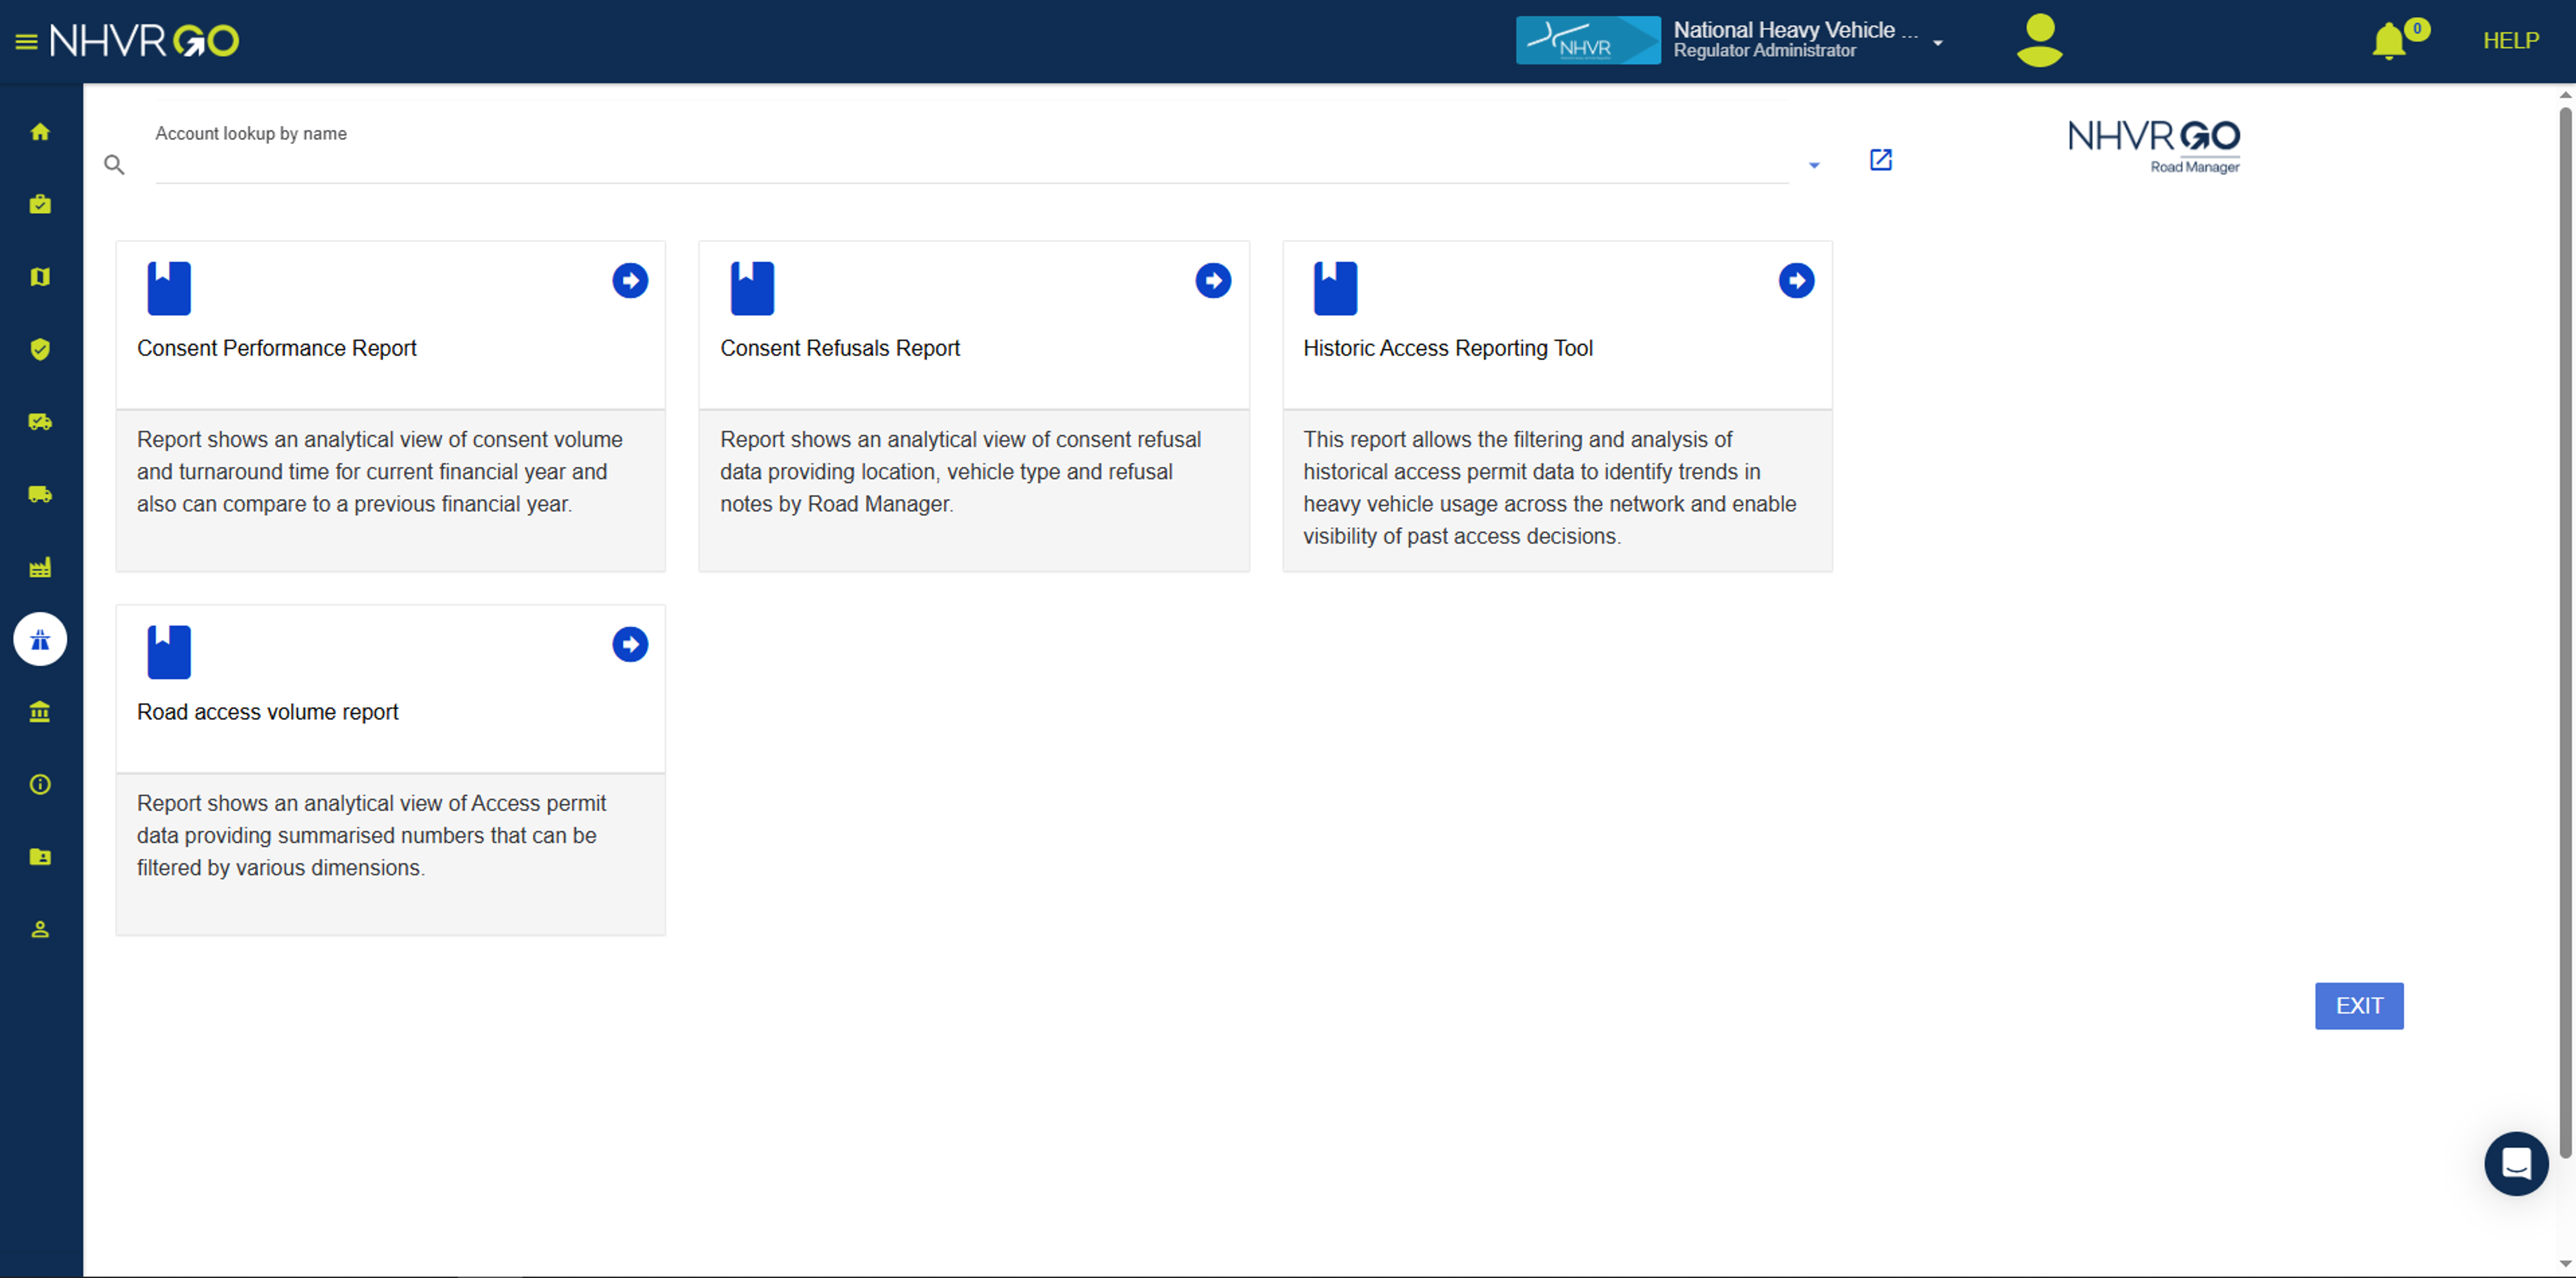Select the Historic Access Reporting Tool title
The width and height of the screenshot is (2576, 1278).
(x=1447, y=348)
